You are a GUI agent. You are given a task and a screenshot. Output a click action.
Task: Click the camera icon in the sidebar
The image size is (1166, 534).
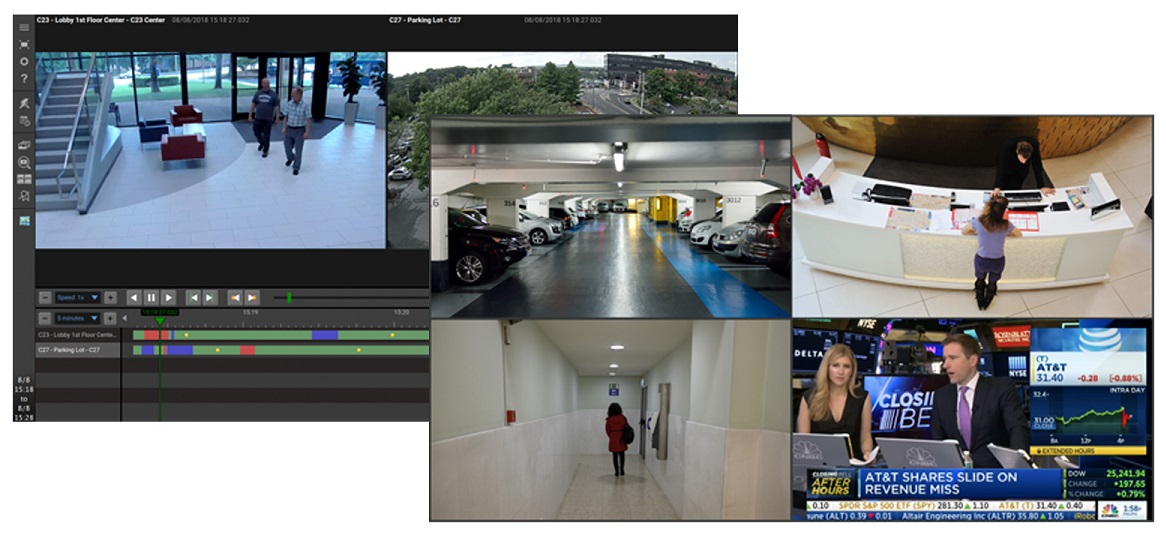(24, 145)
